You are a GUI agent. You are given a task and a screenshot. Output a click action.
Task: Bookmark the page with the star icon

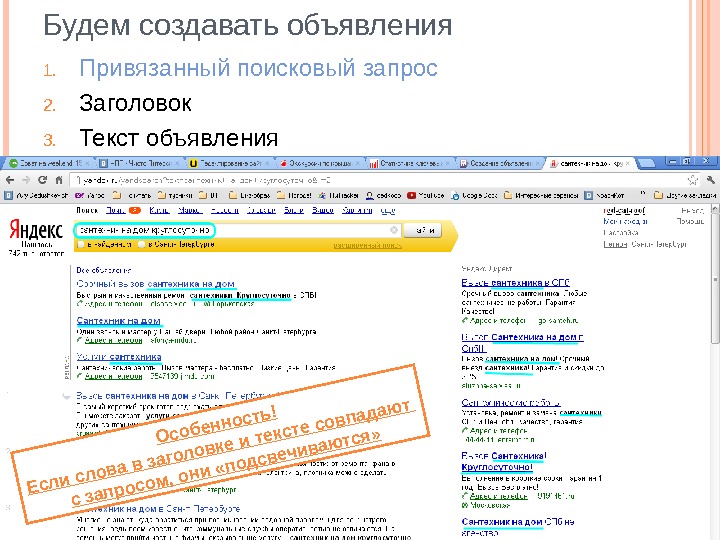tap(692, 180)
